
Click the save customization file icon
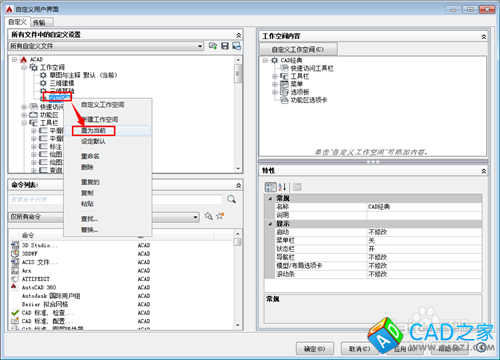tap(225, 46)
